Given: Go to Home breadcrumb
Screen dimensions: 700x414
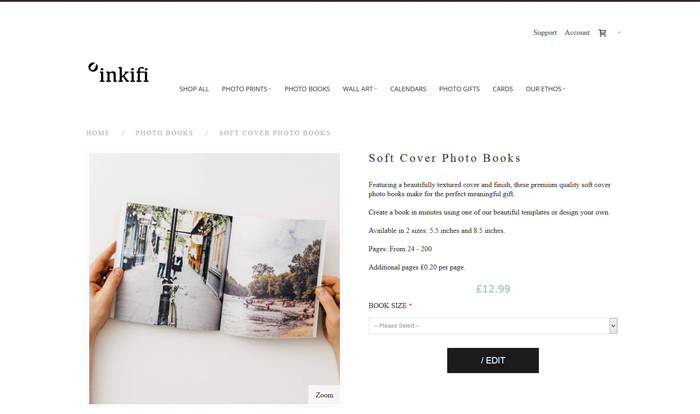Looking at the screenshot, I should click(x=98, y=133).
